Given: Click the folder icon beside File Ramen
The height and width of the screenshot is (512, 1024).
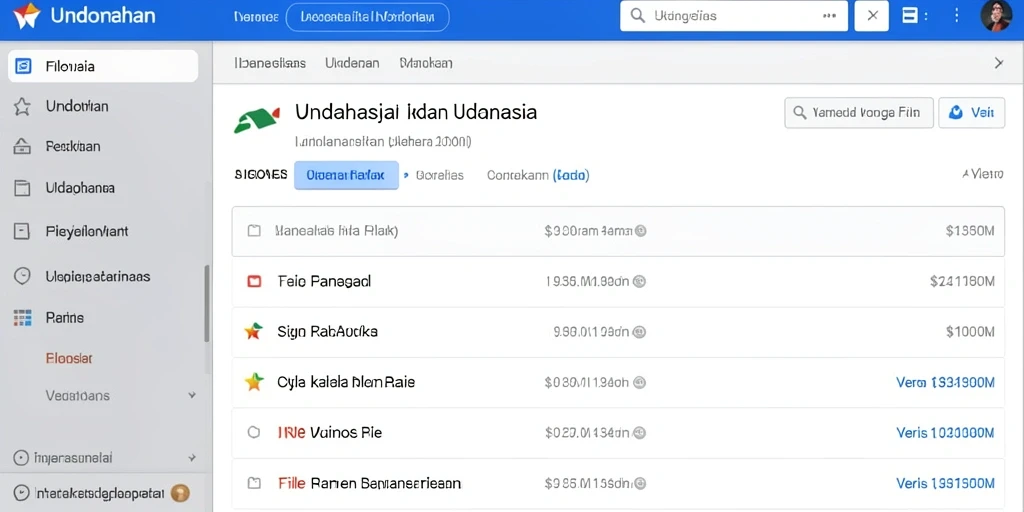Looking at the screenshot, I should point(254,483).
